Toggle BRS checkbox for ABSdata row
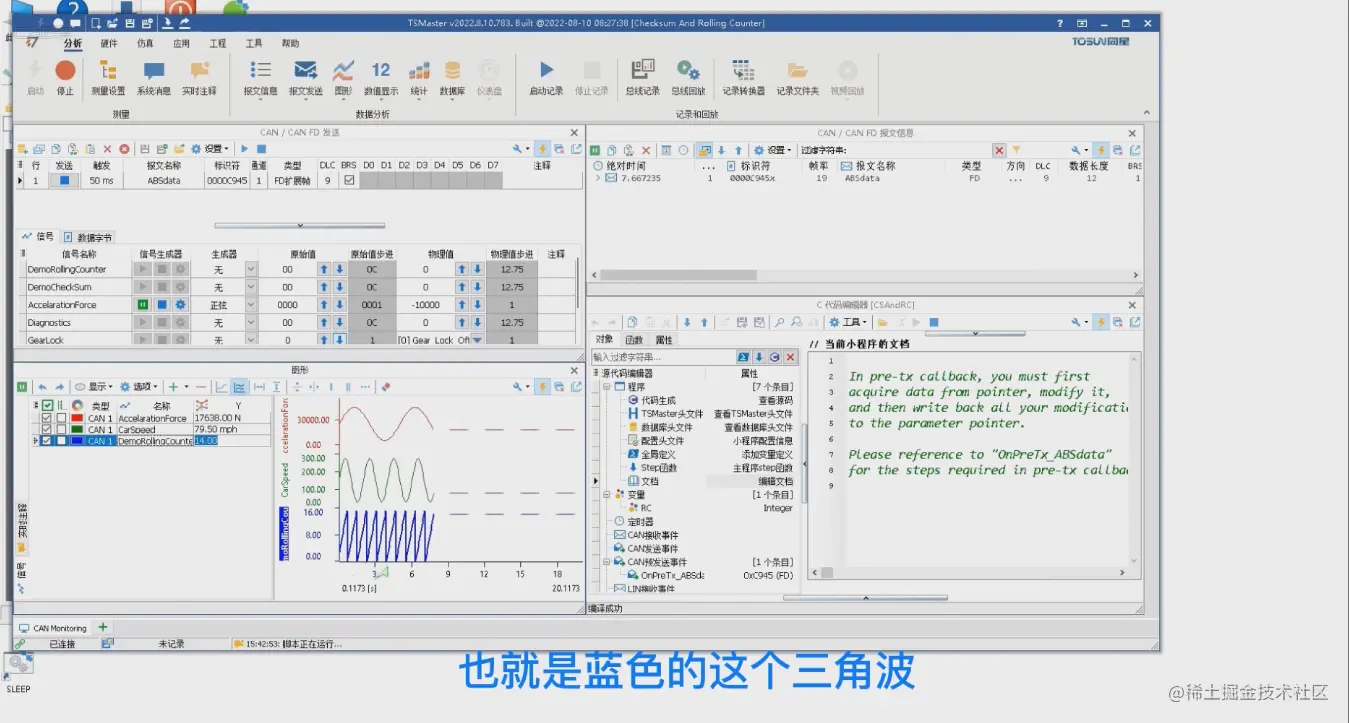The image size is (1349, 723). coord(348,181)
